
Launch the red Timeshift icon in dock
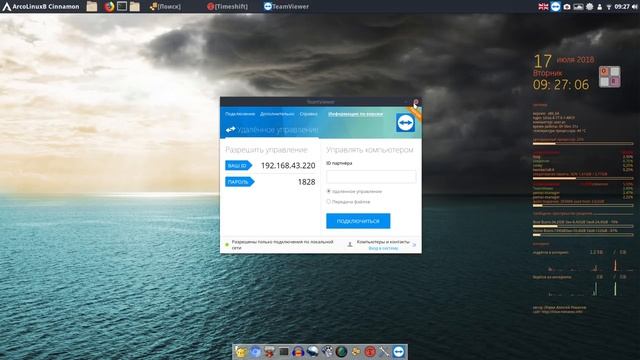(370, 351)
